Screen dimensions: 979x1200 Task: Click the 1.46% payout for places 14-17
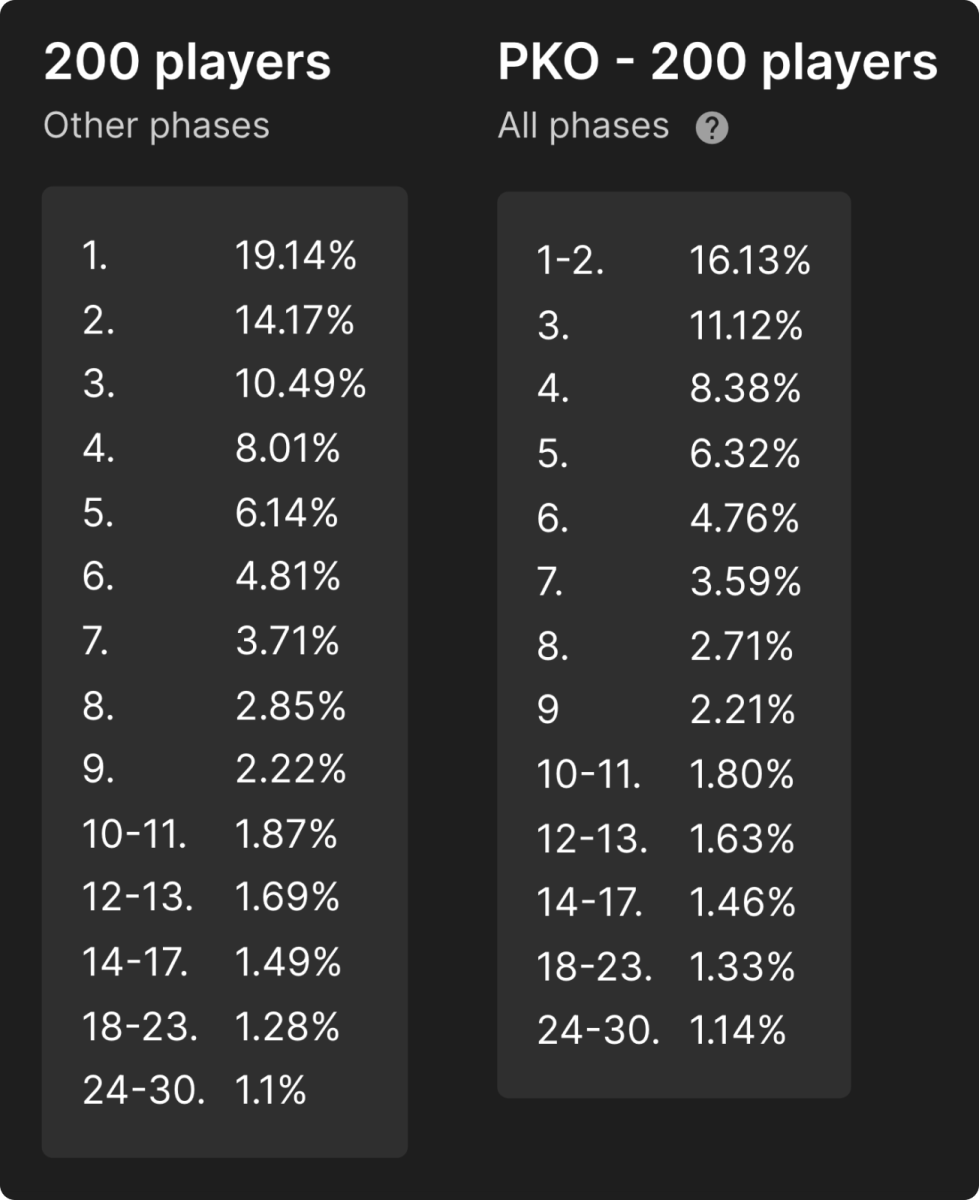pos(743,903)
